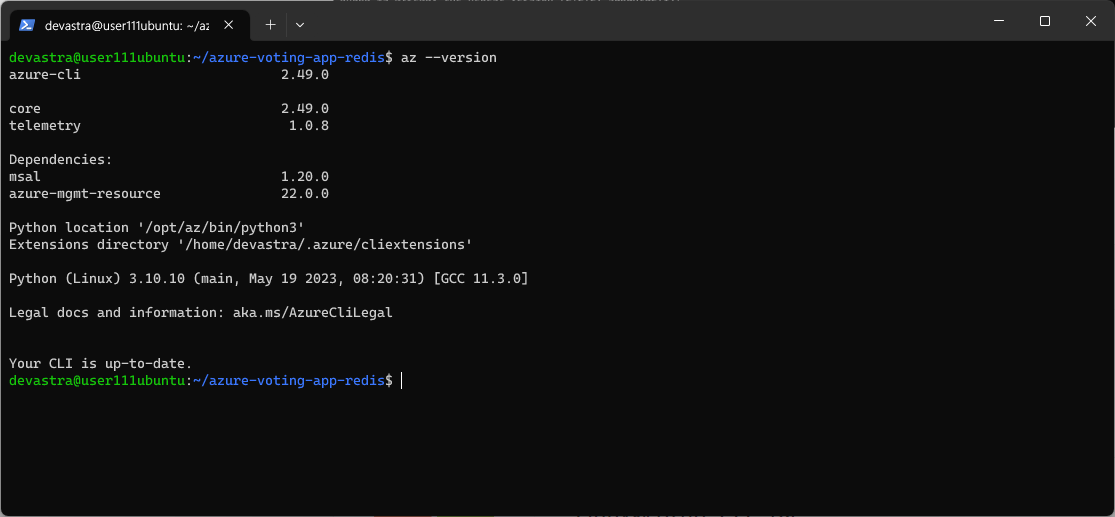
Task: Click 'Your CLI is up-to-date.' message
Action: pyautogui.click(x=100, y=363)
